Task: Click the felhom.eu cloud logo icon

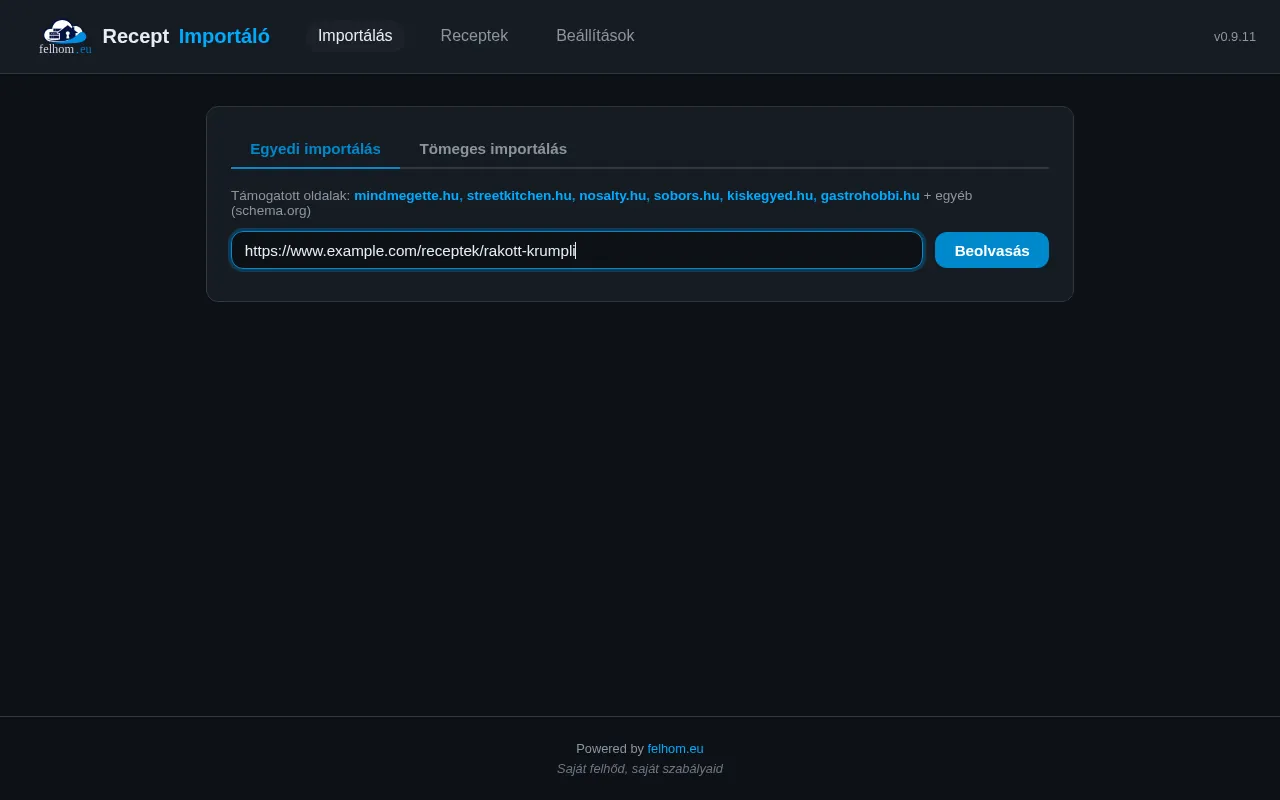Action: 65,37
